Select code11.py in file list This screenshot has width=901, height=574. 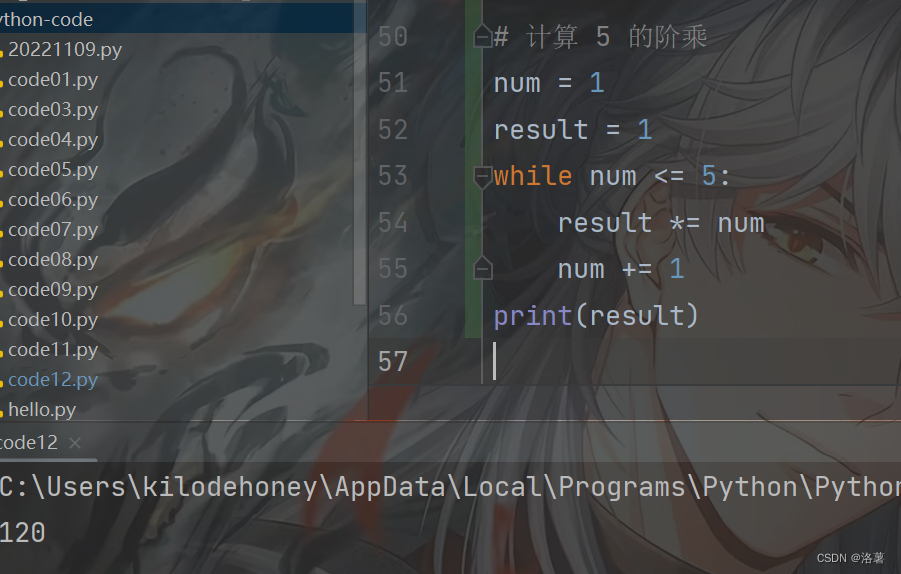pos(53,349)
